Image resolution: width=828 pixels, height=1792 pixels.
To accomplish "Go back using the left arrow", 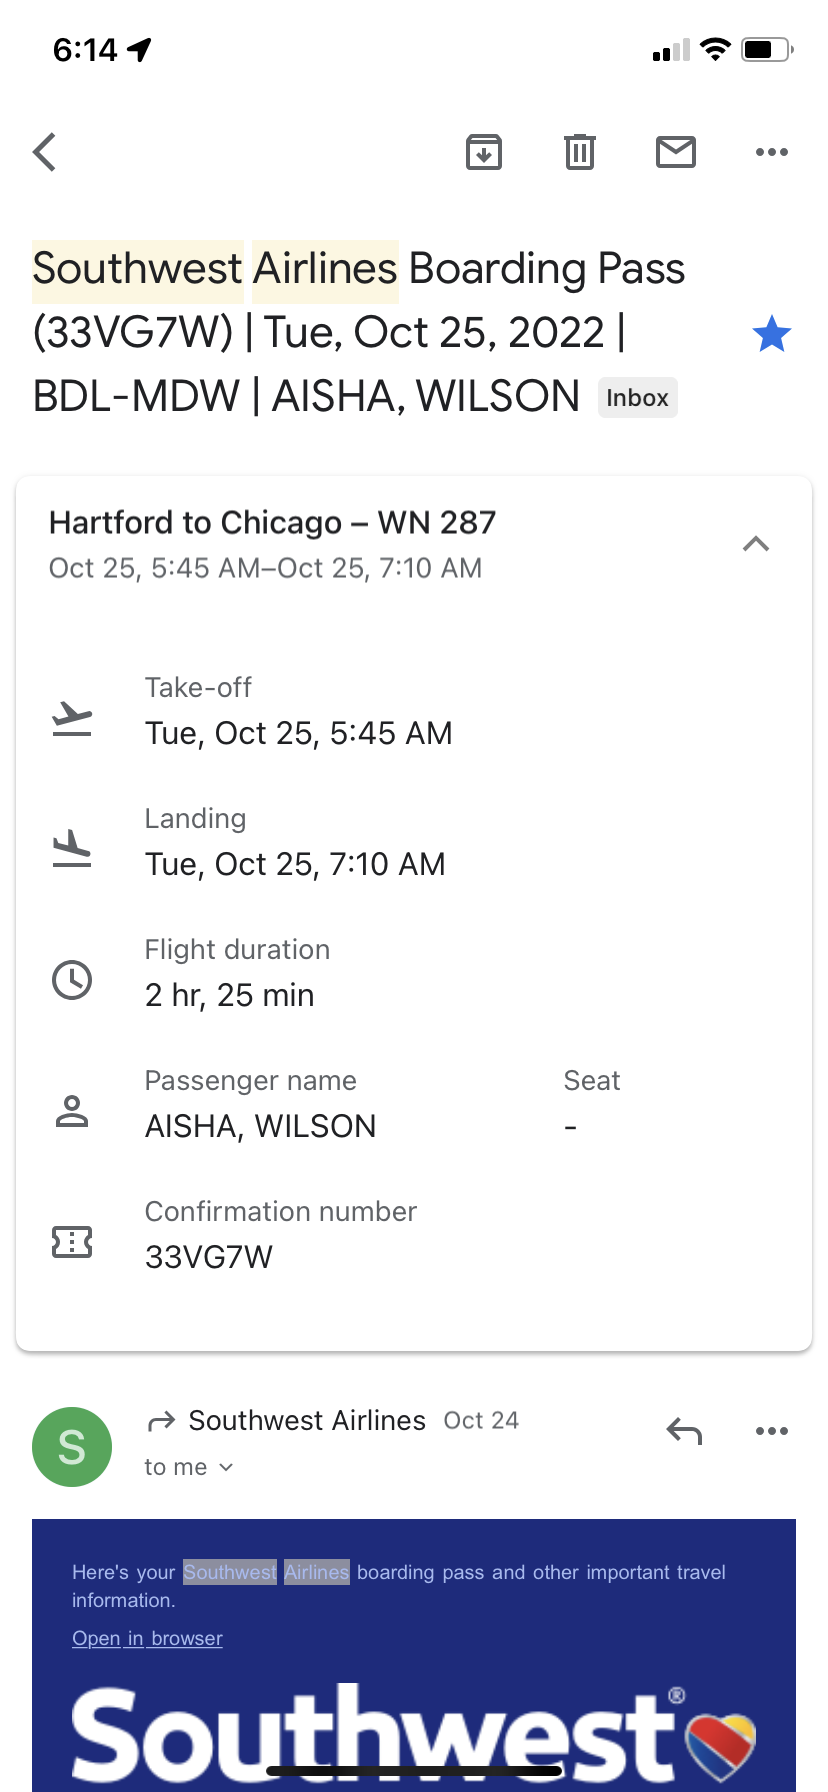I will (45, 153).
